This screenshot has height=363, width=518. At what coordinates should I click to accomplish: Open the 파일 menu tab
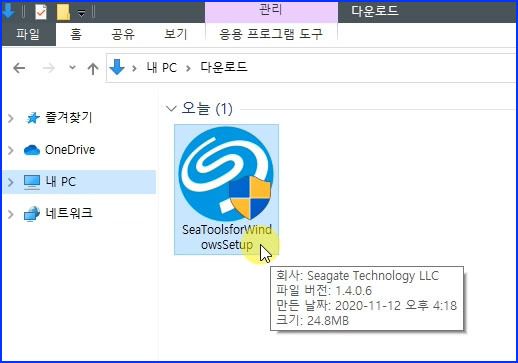(28, 34)
